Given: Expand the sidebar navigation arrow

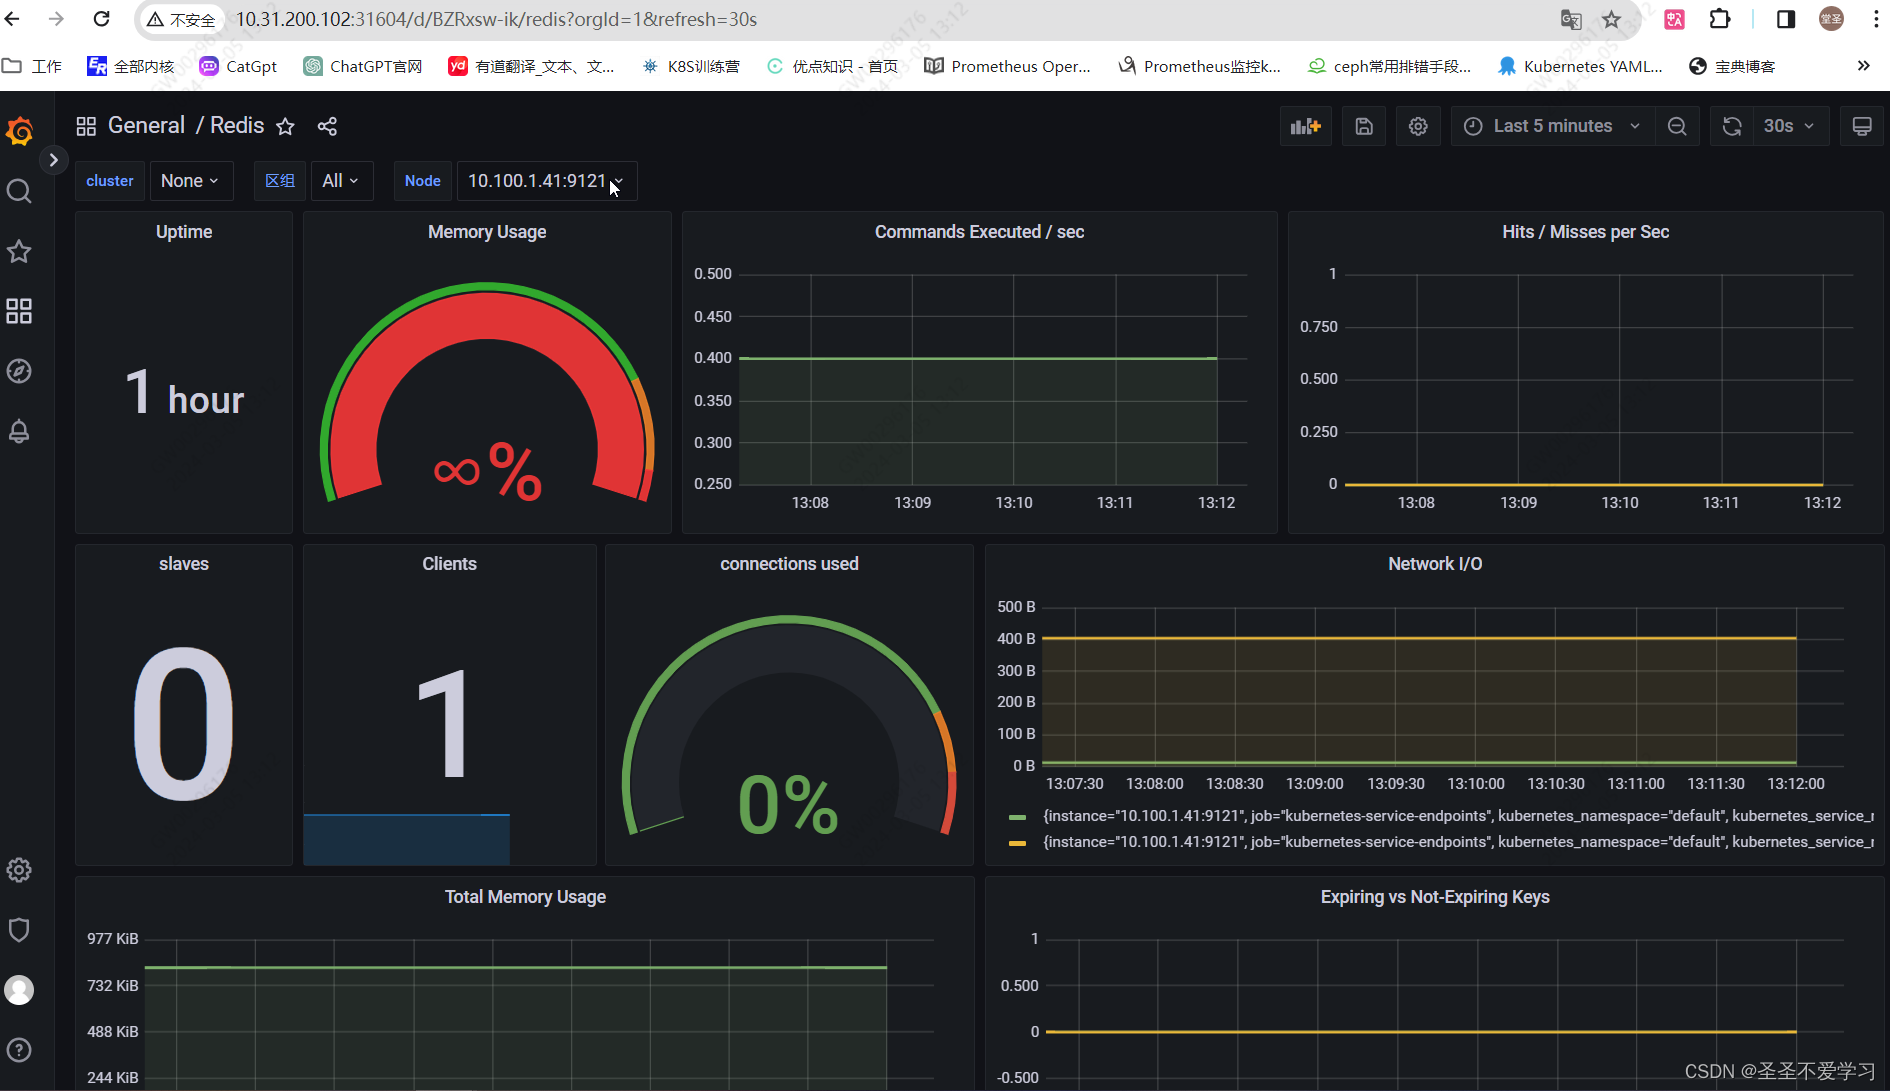Looking at the screenshot, I should click(53, 160).
